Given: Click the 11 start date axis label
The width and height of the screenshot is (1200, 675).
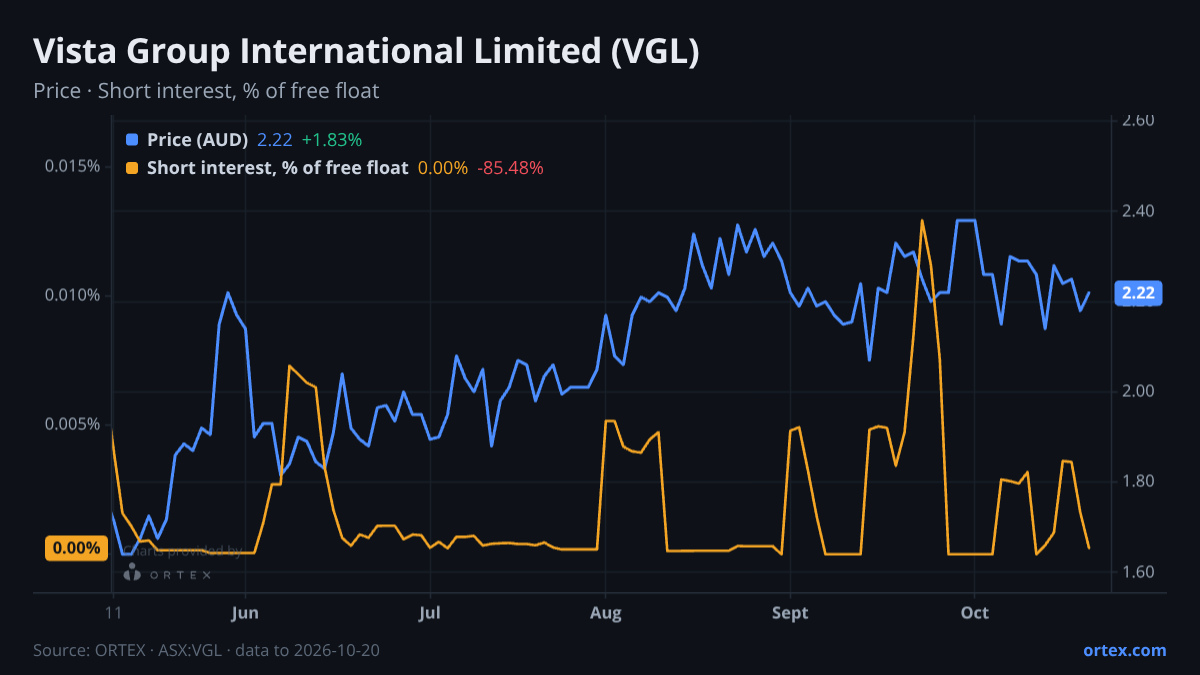Looking at the screenshot, I should [x=113, y=612].
